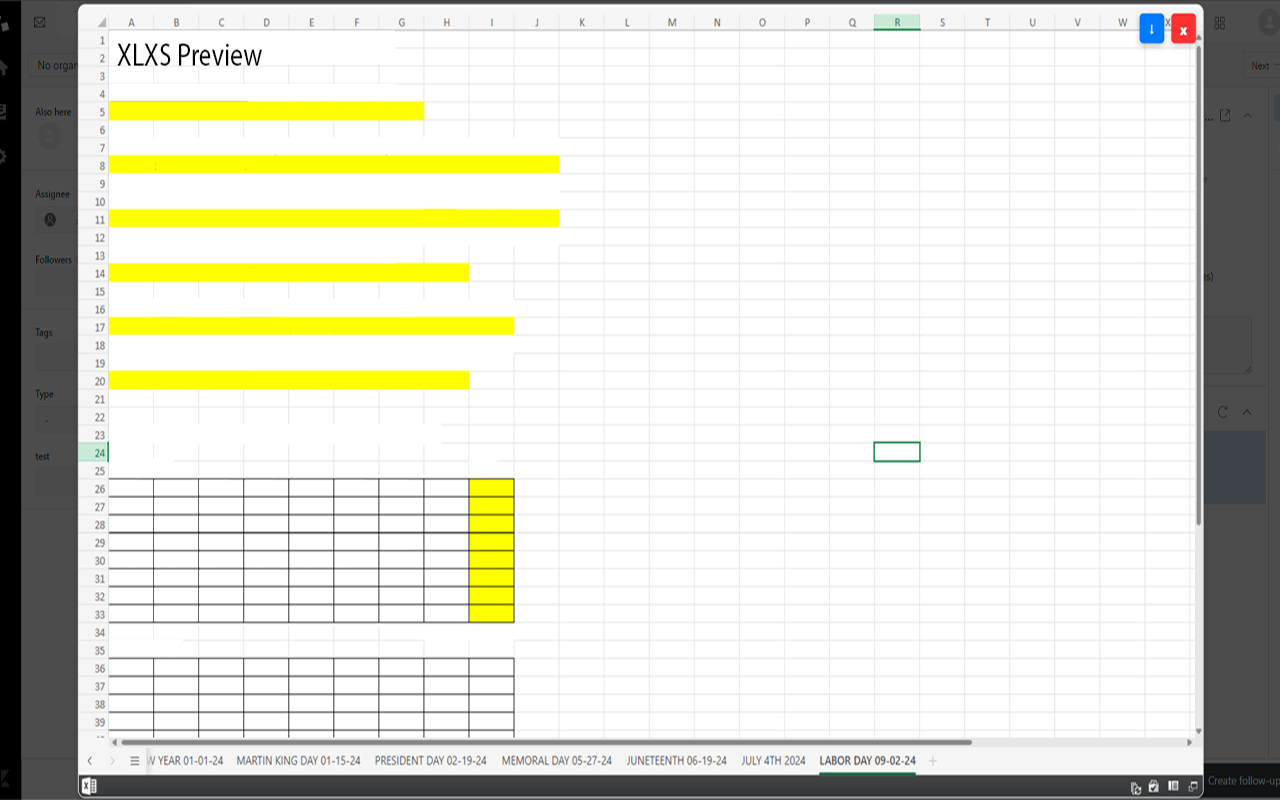Click the yellow cell in row 26 column I
The image size is (1280, 800).
[491, 487]
